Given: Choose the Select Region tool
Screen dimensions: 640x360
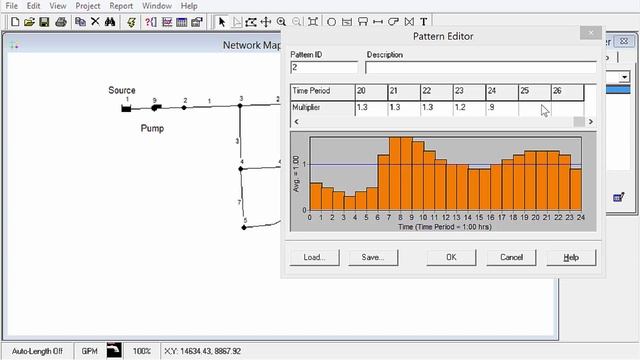Looking at the screenshot, I should click(251, 22).
